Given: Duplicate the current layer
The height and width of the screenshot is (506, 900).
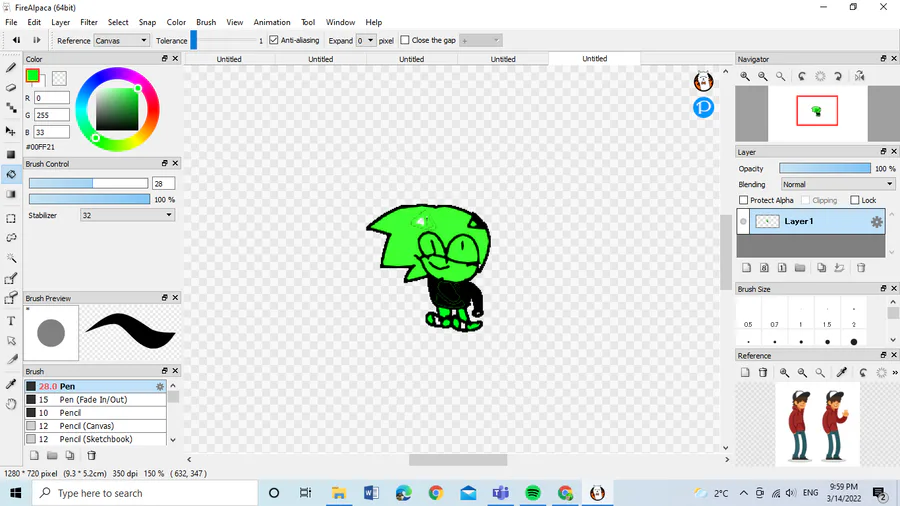Looking at the screenshot, I should [x=821, y=268].
